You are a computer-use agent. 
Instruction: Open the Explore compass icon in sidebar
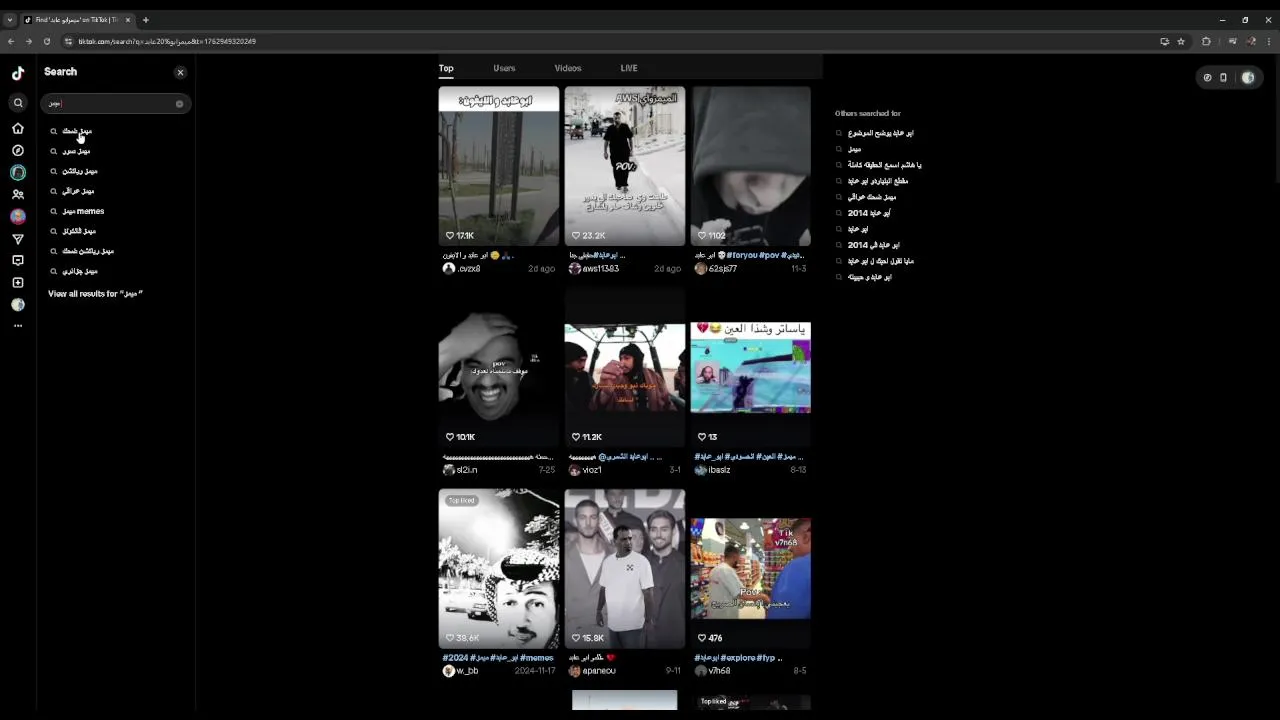18,151
